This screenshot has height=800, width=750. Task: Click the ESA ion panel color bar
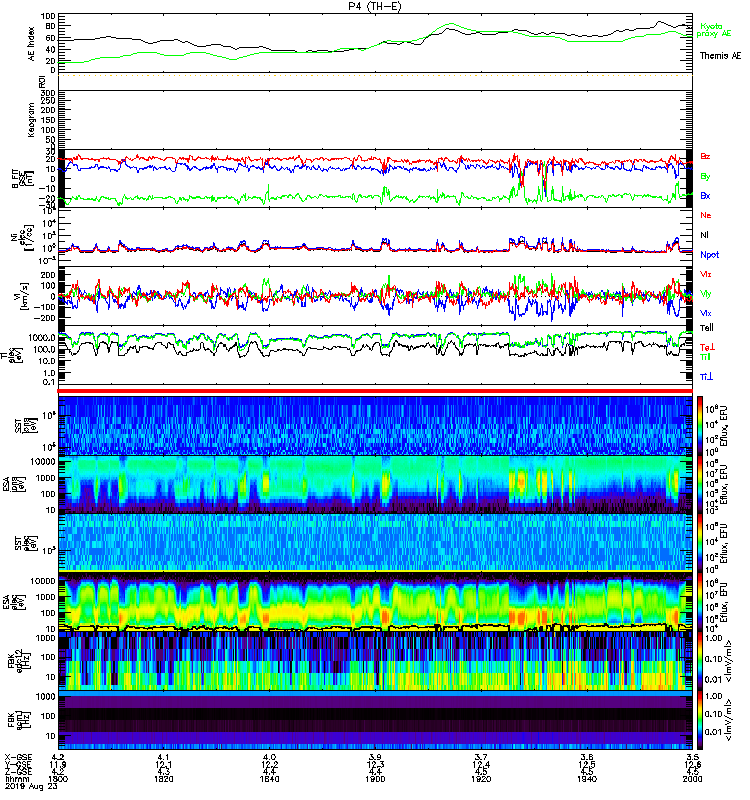pyautogui.click(x=699, y=484)
